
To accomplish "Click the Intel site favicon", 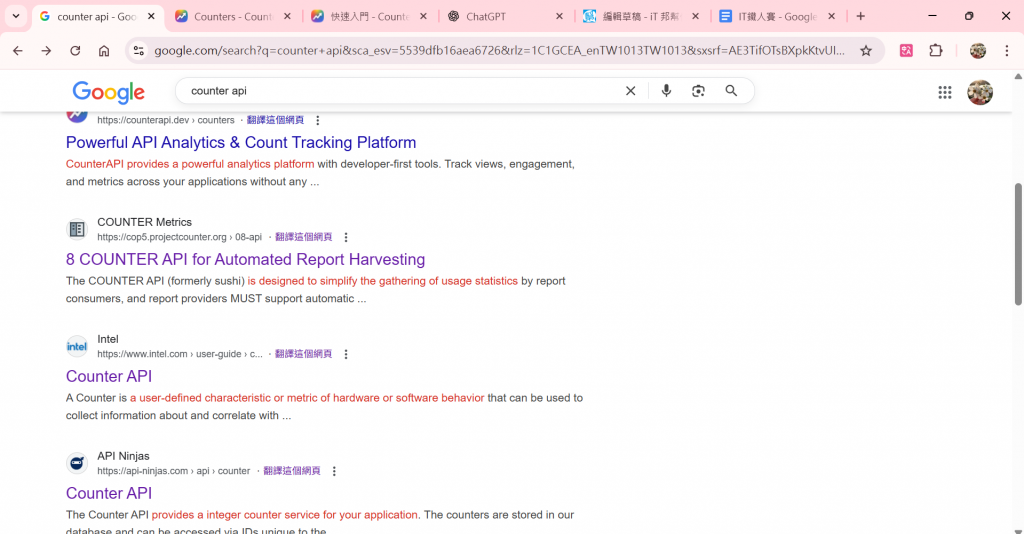I will (x=77, y=346).
